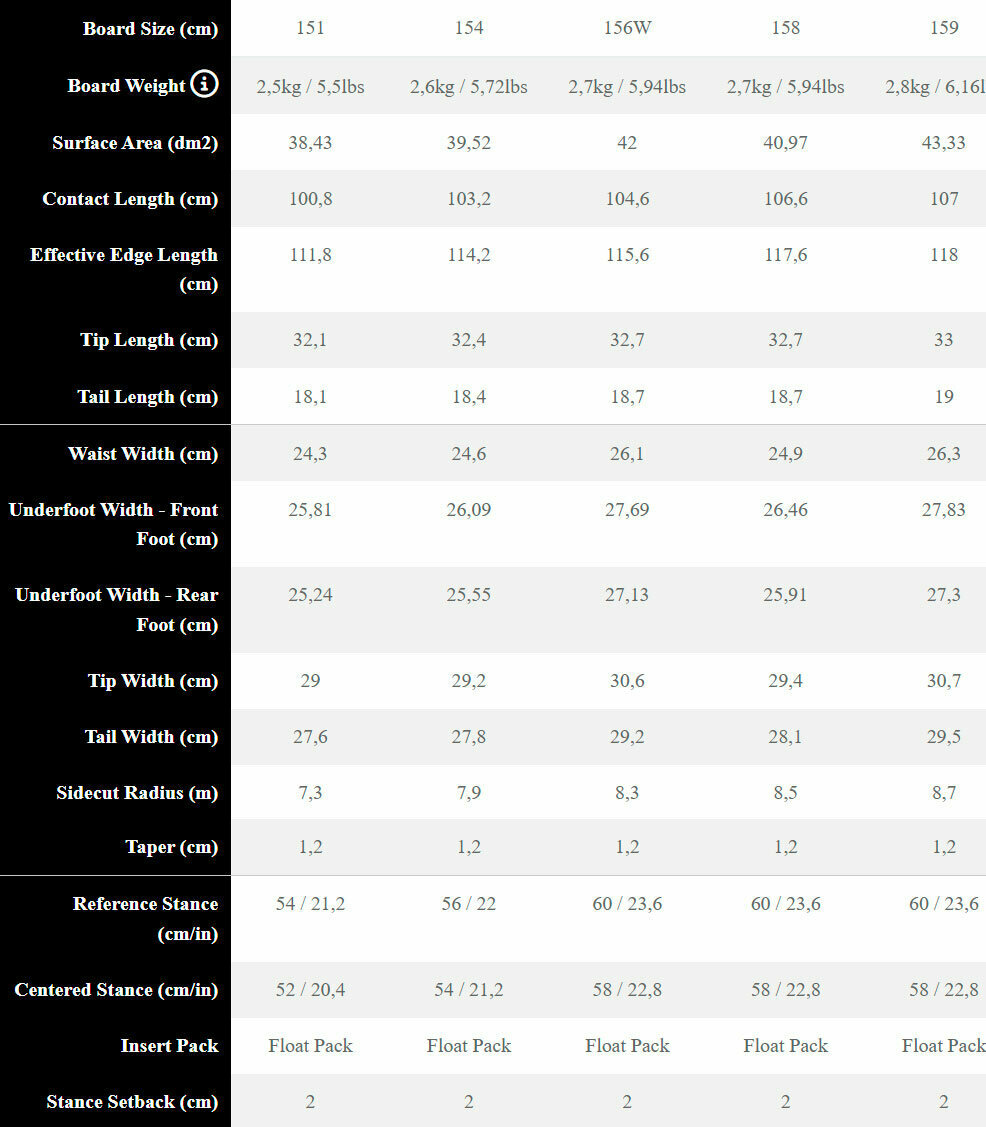The image size is (986, 1127).
Task: Click the Taper (cm) row label
Action: click(172, 847)
